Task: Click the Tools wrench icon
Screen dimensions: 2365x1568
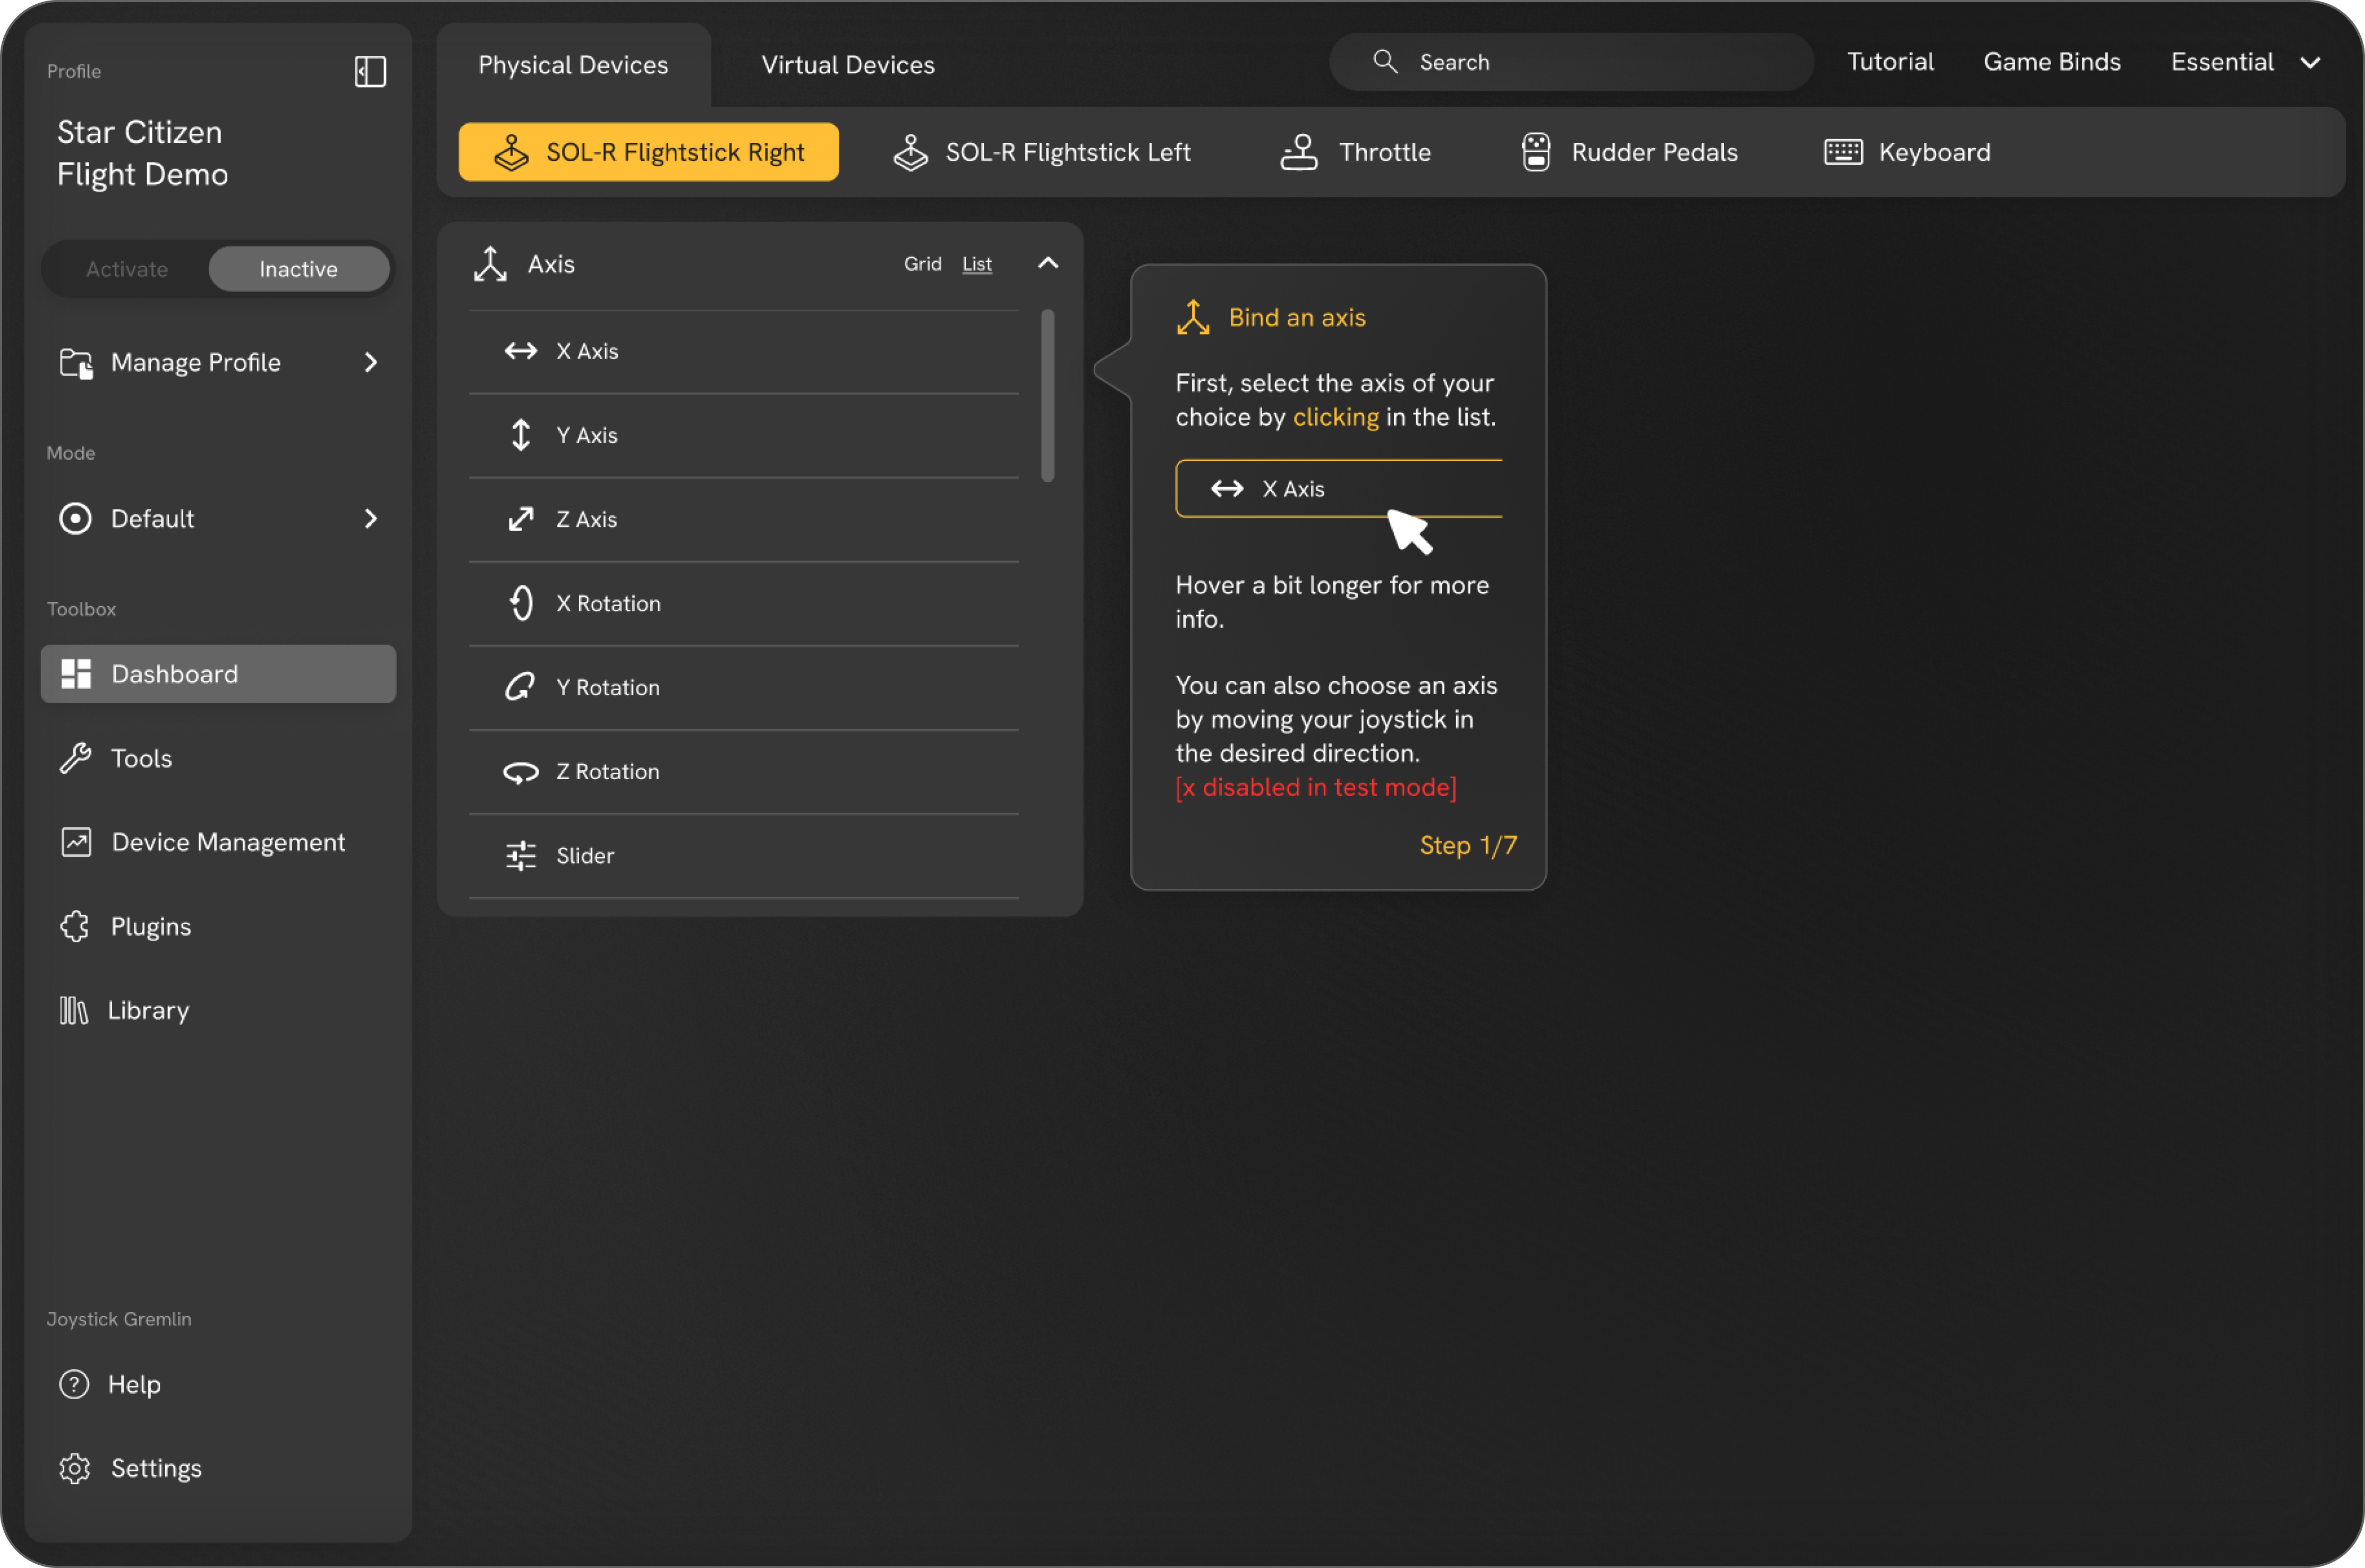Action: click(75, 758)
